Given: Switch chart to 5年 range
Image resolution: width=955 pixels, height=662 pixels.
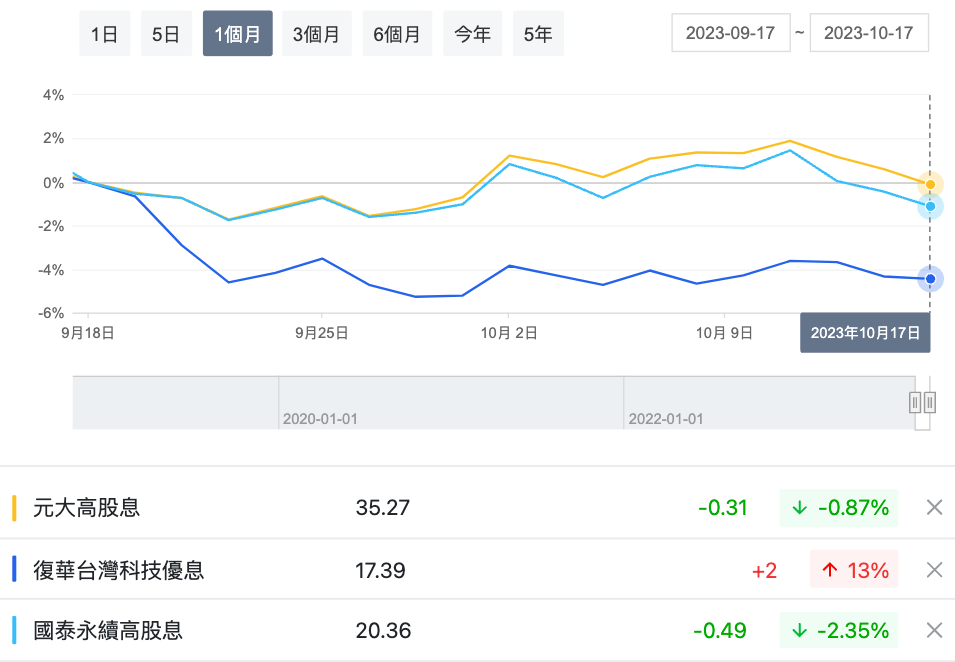Looking at the screenshot, I should 538,35.
